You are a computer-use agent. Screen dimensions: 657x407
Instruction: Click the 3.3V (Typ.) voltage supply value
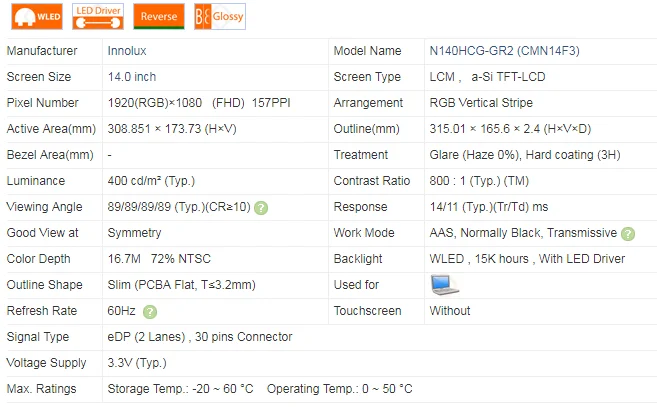(137, 363)
